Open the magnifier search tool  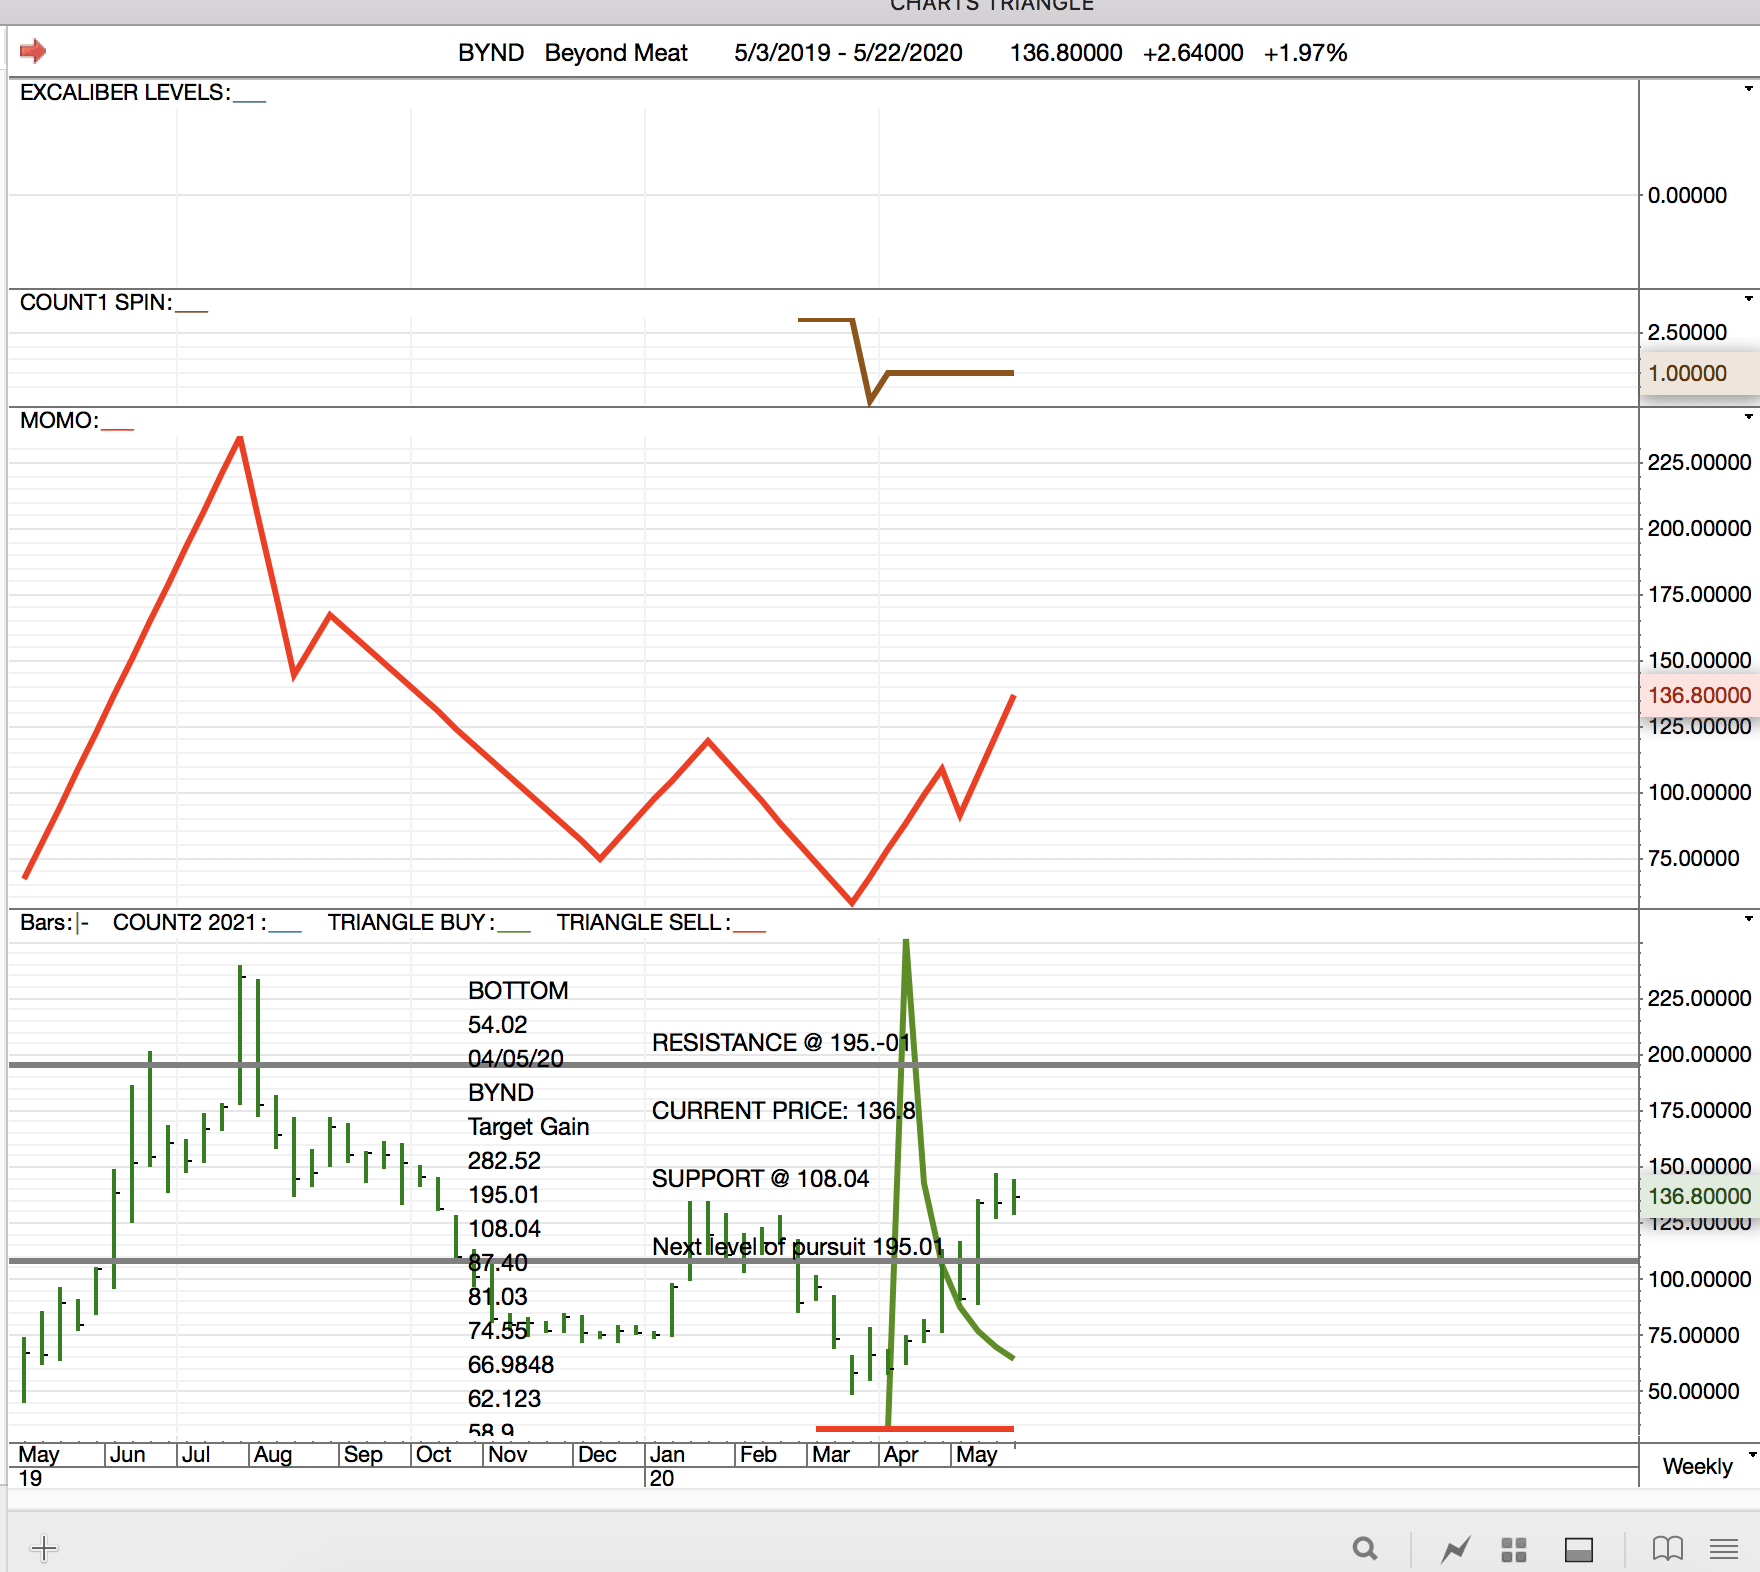pyautogui.click(x=1364, y=1549)
